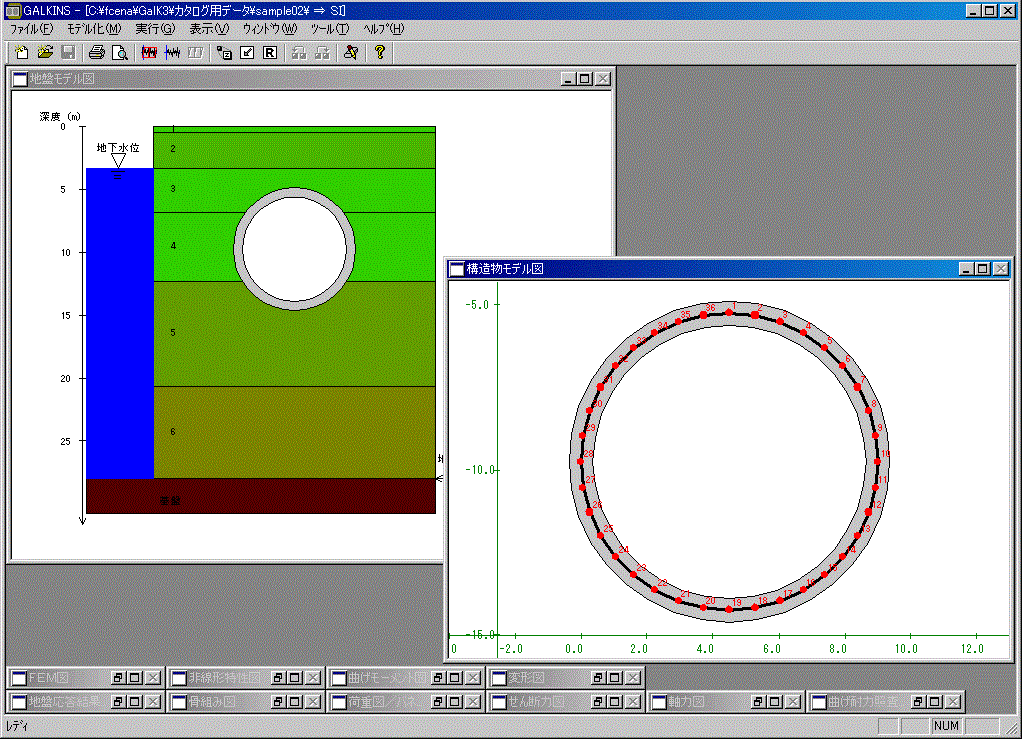This screenshot has height=739, width=1022.
Task: Open Print Preview from the toolbar
Action: [119, 52]
